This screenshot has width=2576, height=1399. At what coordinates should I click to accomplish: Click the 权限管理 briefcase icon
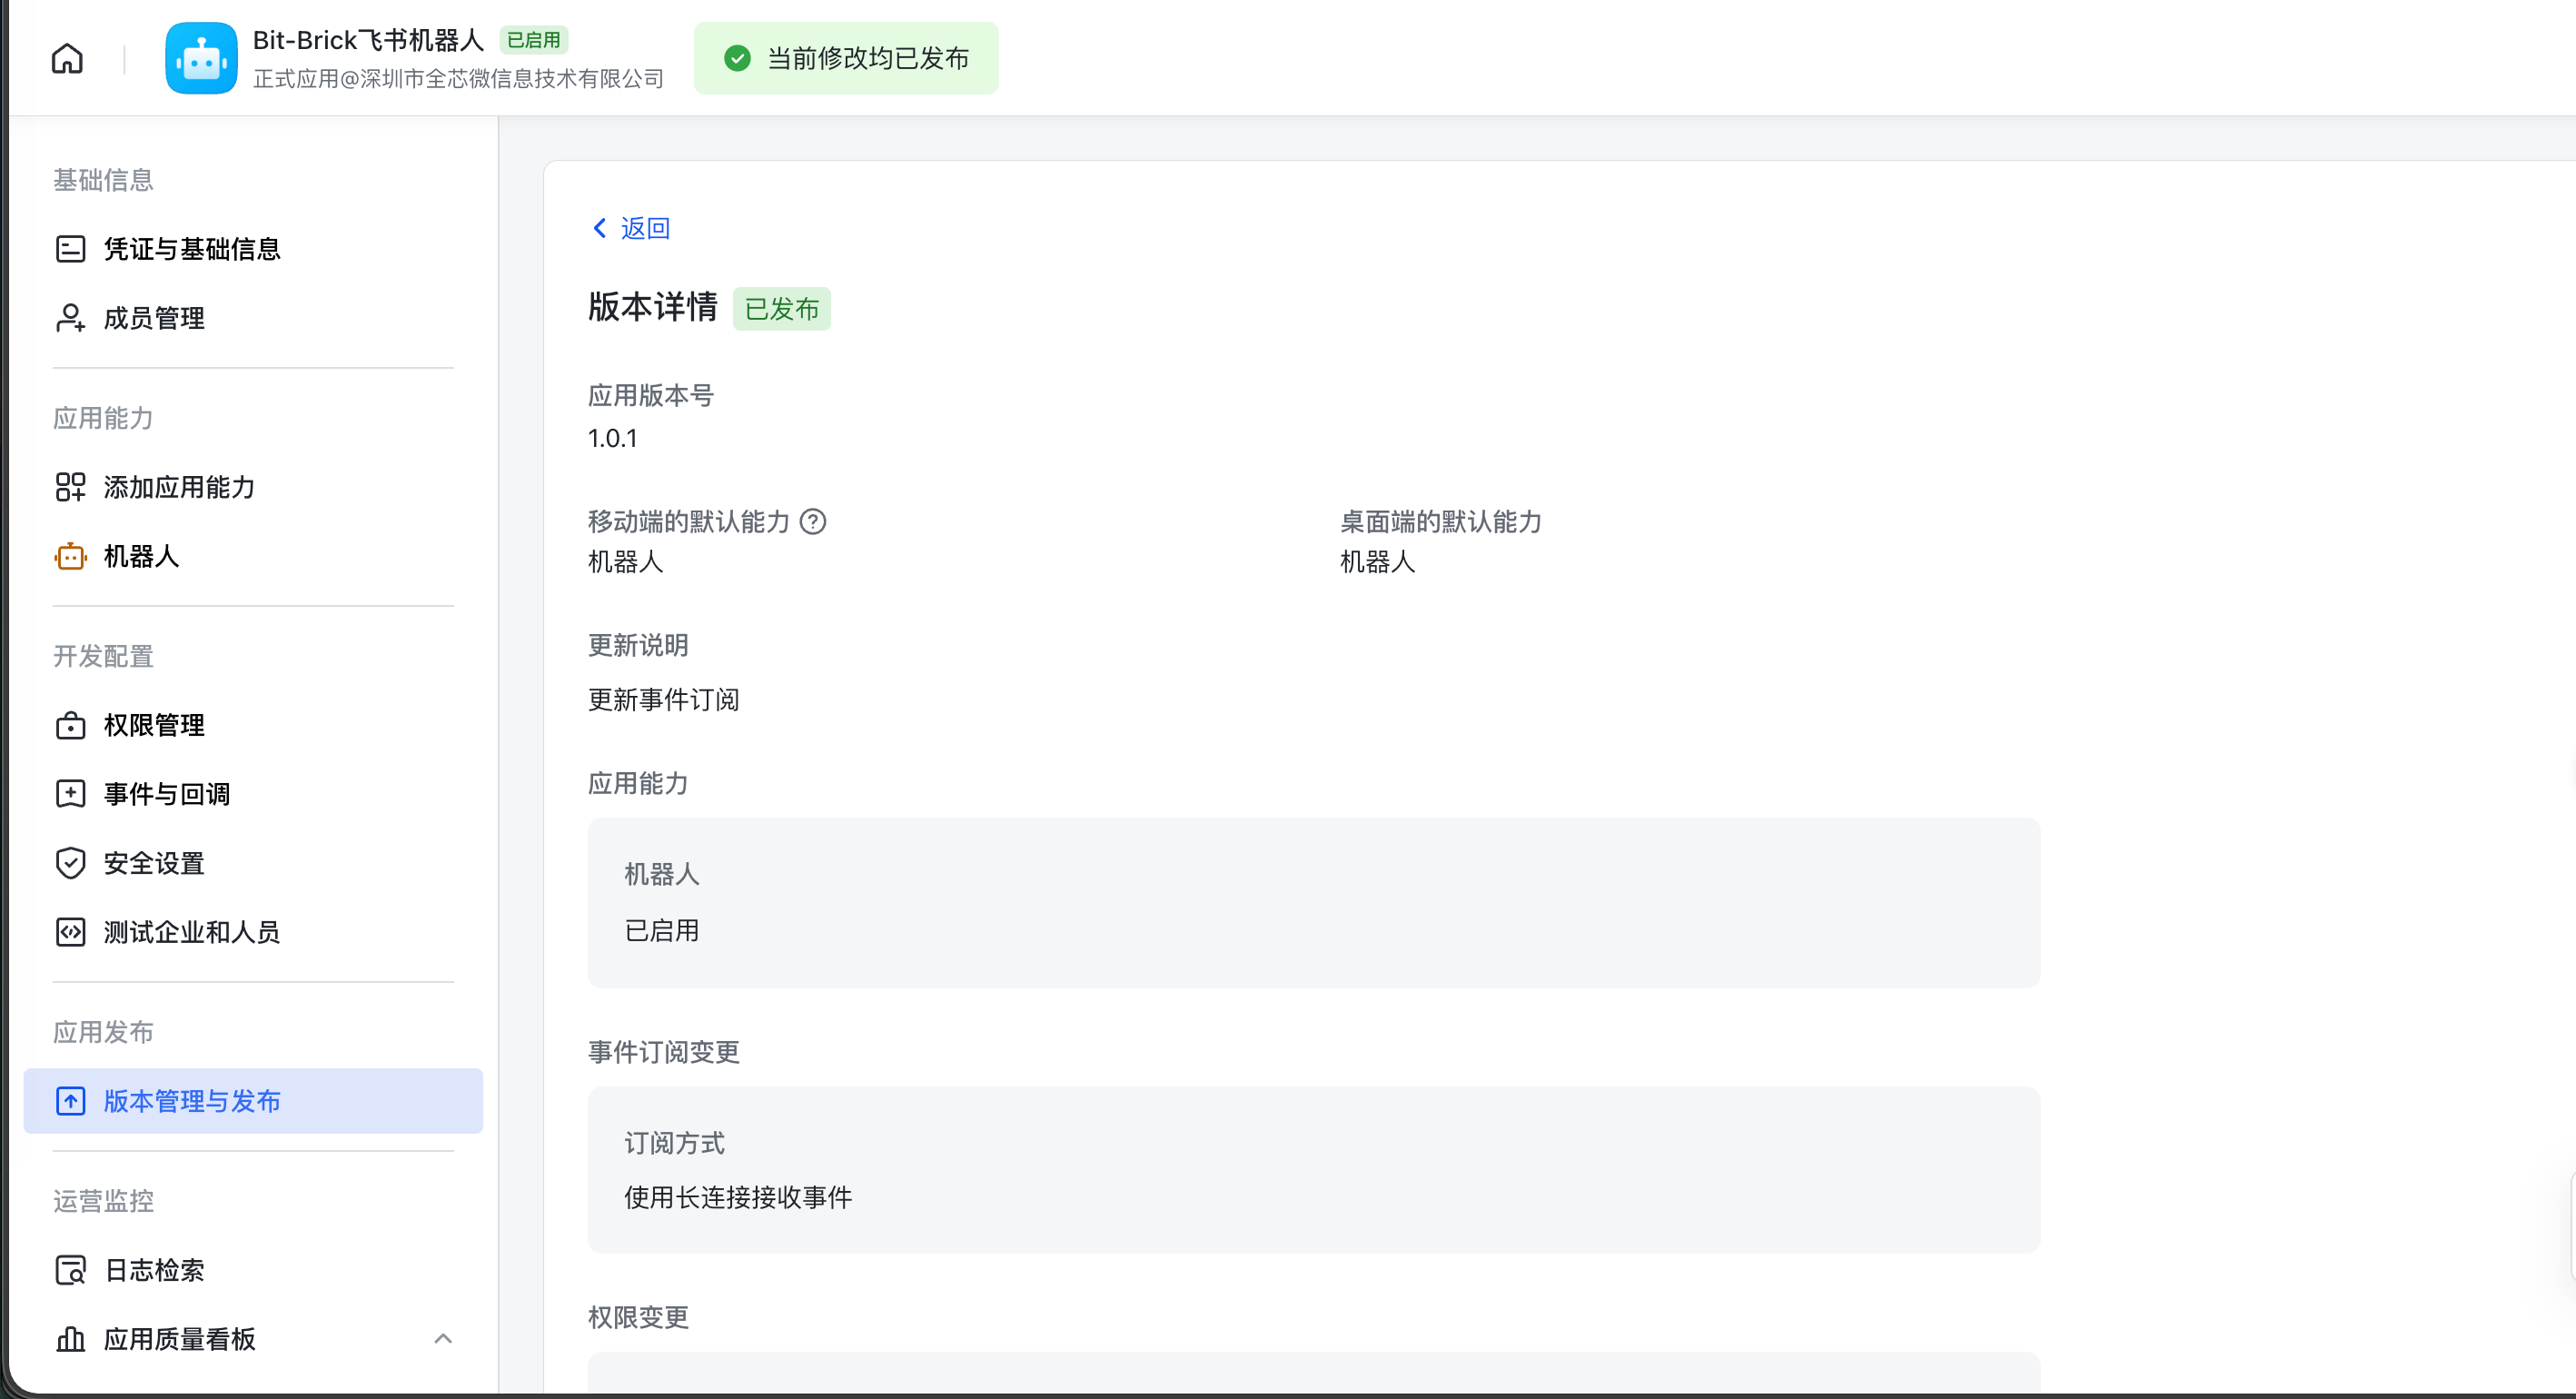[x=70, y=725]
